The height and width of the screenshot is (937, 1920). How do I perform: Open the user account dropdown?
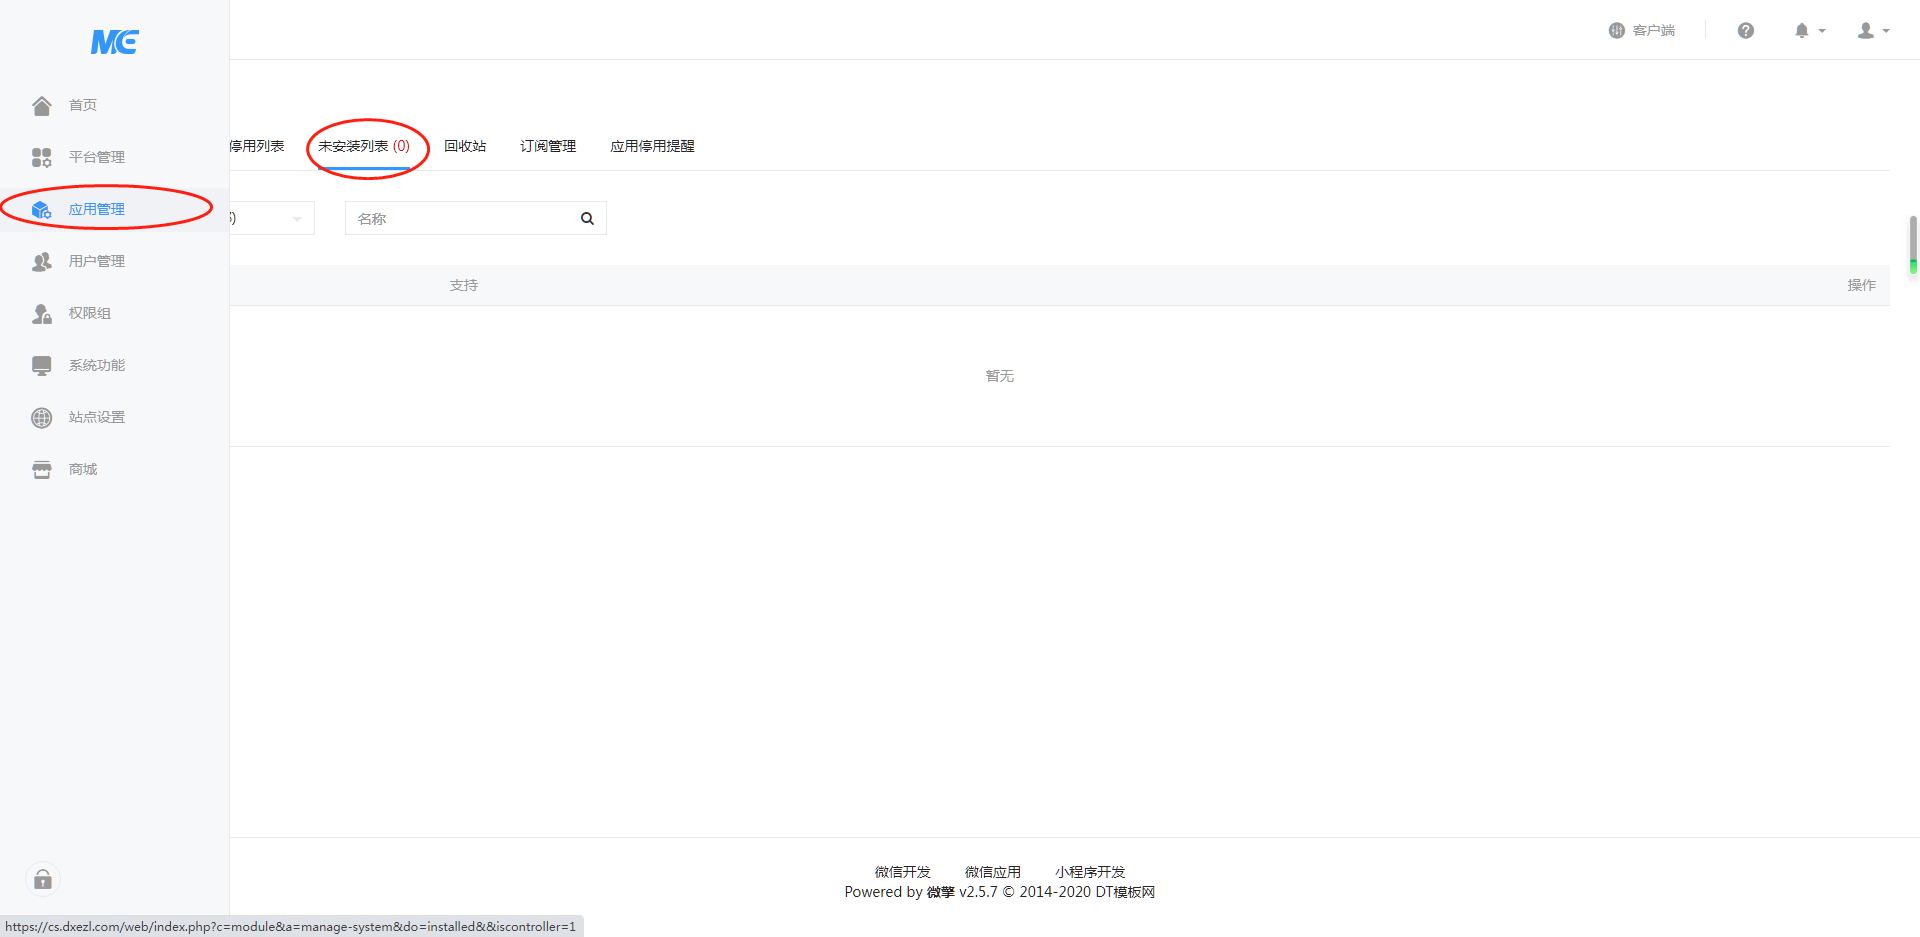tap(1873, 30)
